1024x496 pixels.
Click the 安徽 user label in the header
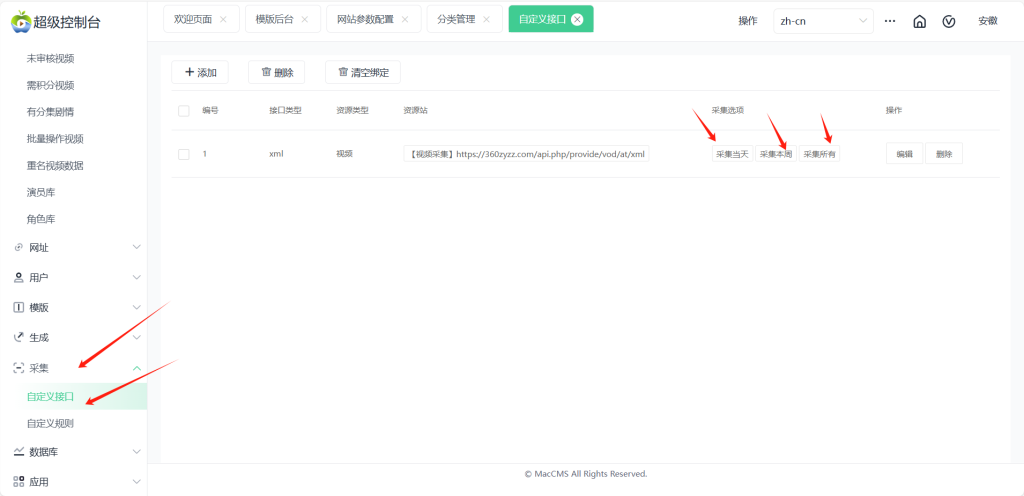(x=987, y=21)
